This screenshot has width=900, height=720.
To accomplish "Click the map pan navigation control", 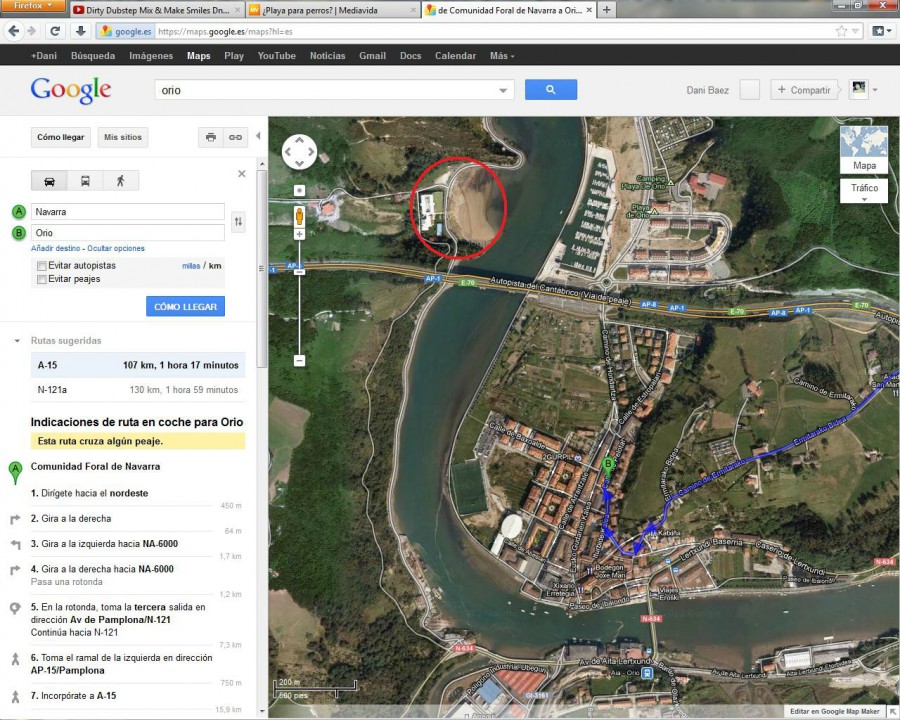I will point(299,152).
